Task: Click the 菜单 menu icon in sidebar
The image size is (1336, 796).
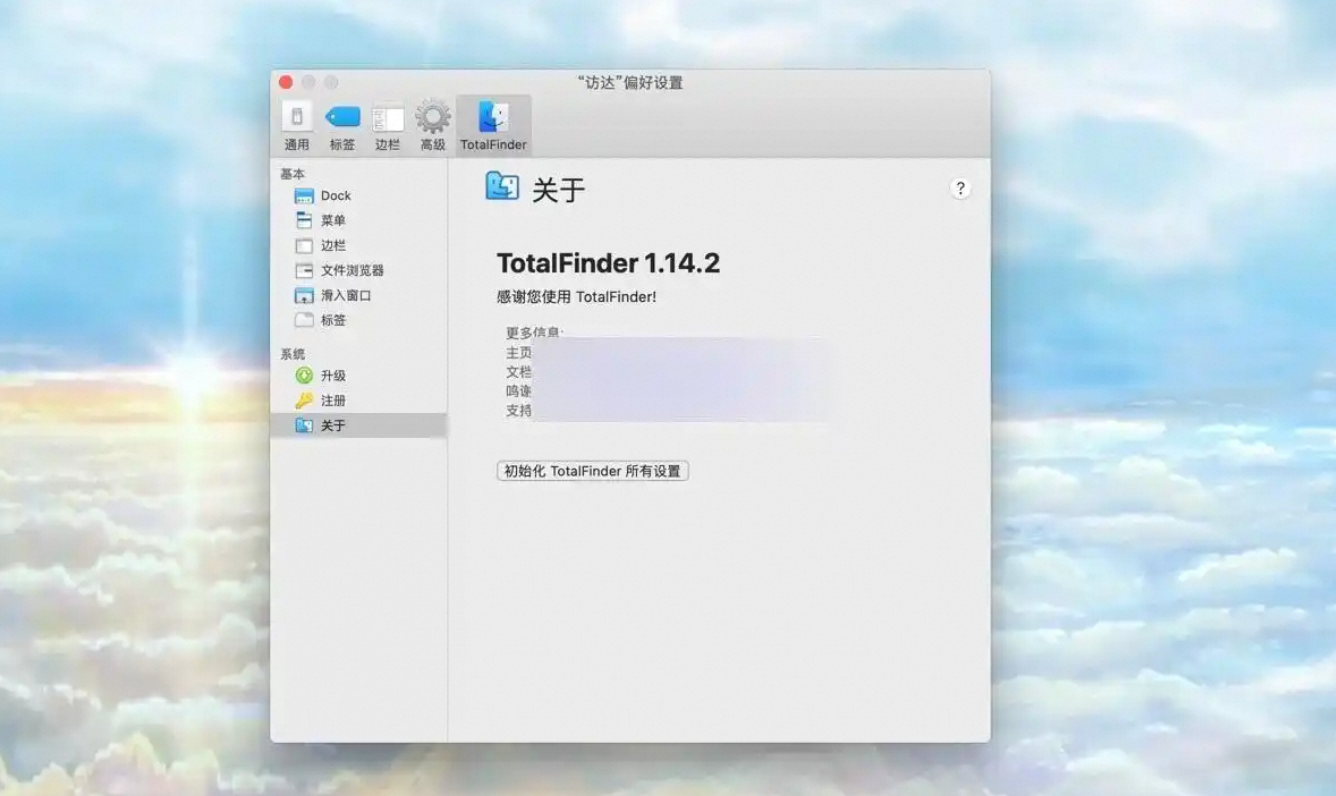Action: coord(304,221)
